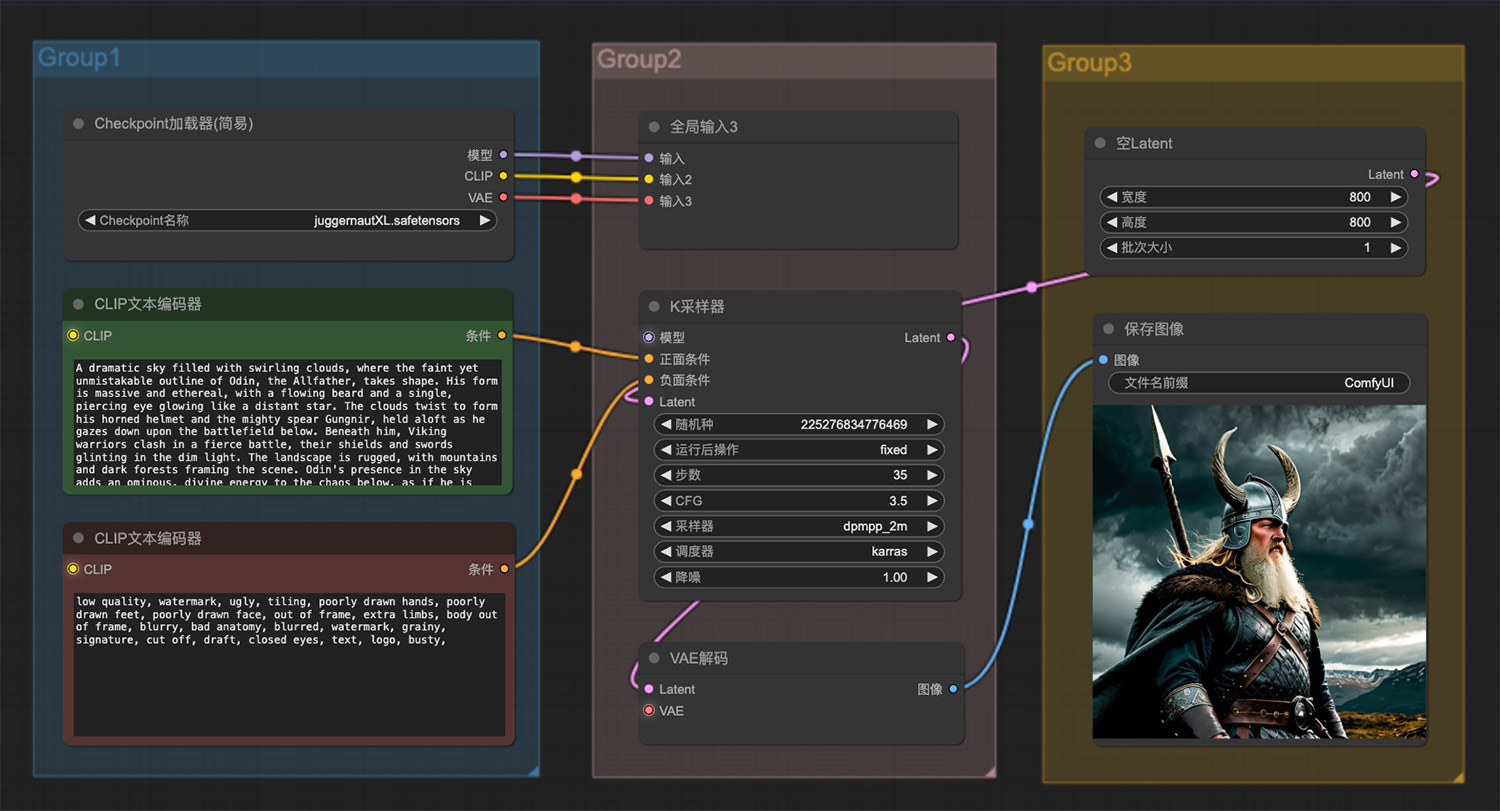The width and height of the screenshot is (1500, 811).
Task: Decrease 宽度 with its left arrow
Action: point(1110,197)
